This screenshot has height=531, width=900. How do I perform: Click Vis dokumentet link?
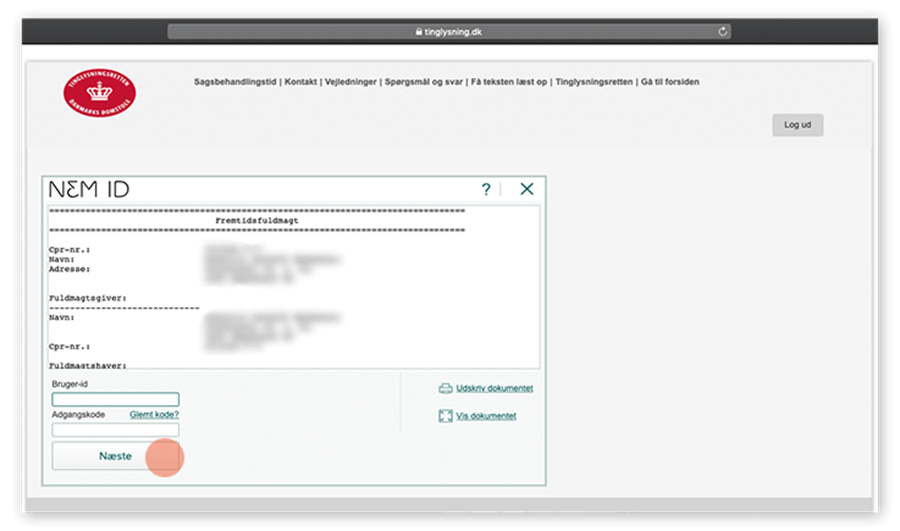click(486, 416)
